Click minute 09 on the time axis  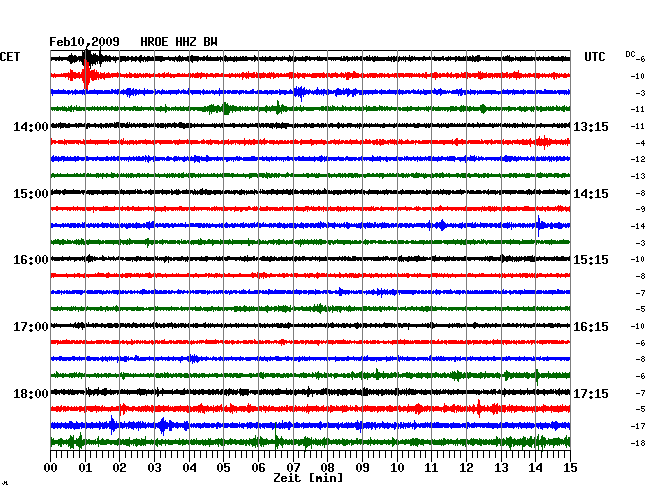(362, 468)
